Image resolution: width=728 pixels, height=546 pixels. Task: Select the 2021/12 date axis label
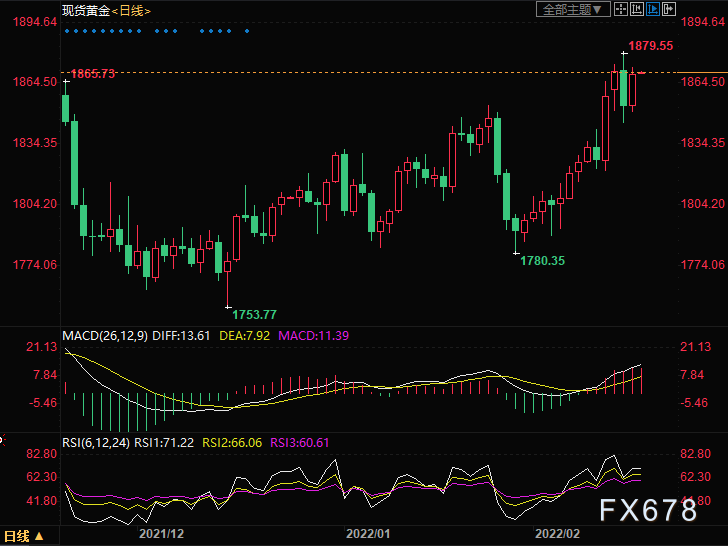[x=162, y=533]
